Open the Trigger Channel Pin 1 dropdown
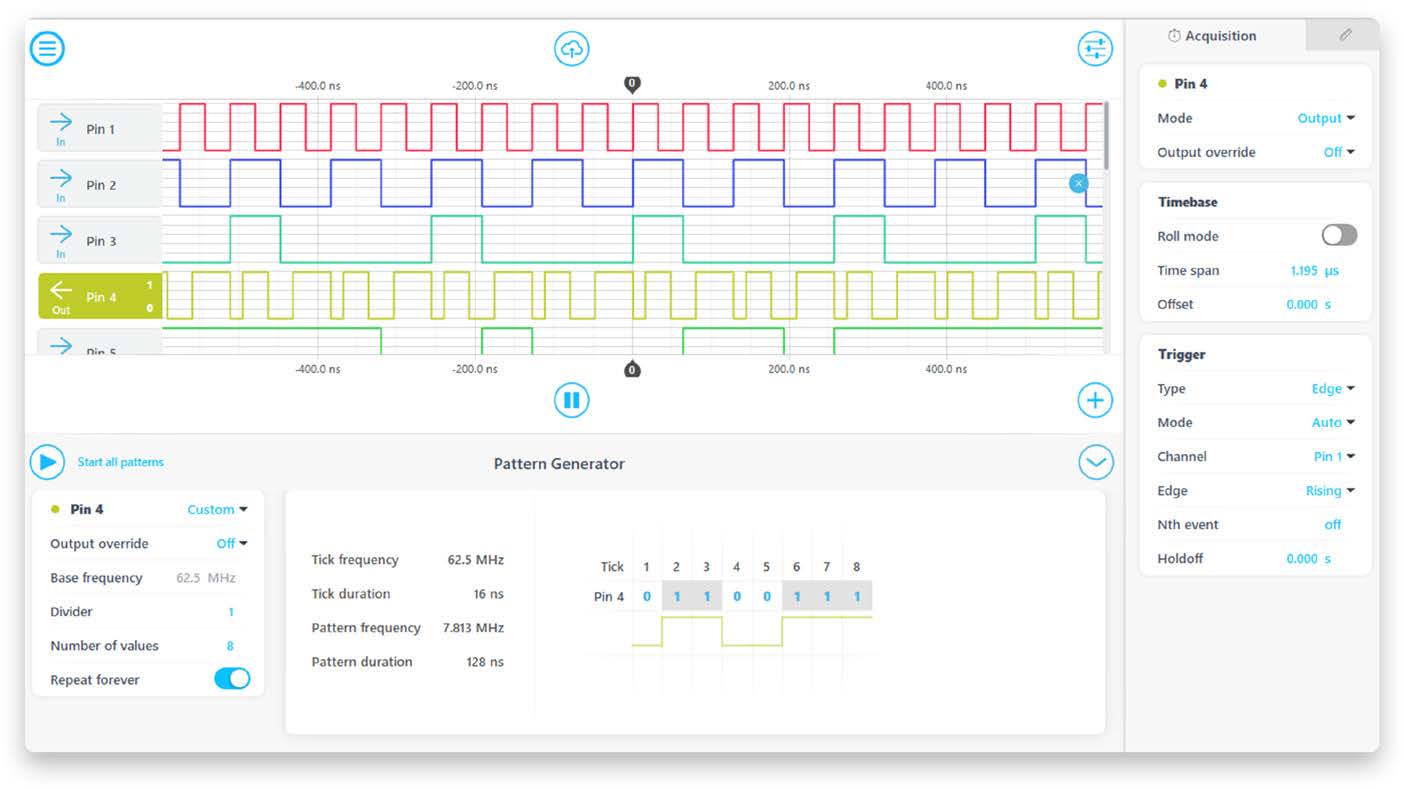This screenshot has height=789, width=1404. coord(1334,457)
